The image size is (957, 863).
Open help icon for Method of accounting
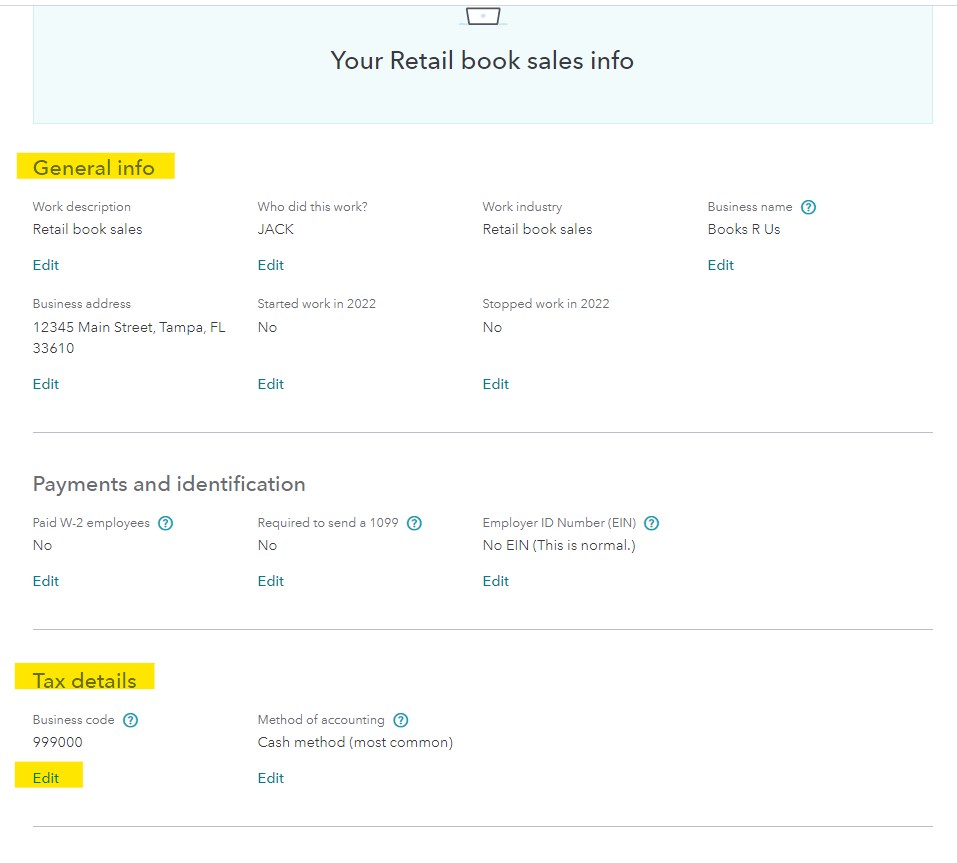pos(401,720)
